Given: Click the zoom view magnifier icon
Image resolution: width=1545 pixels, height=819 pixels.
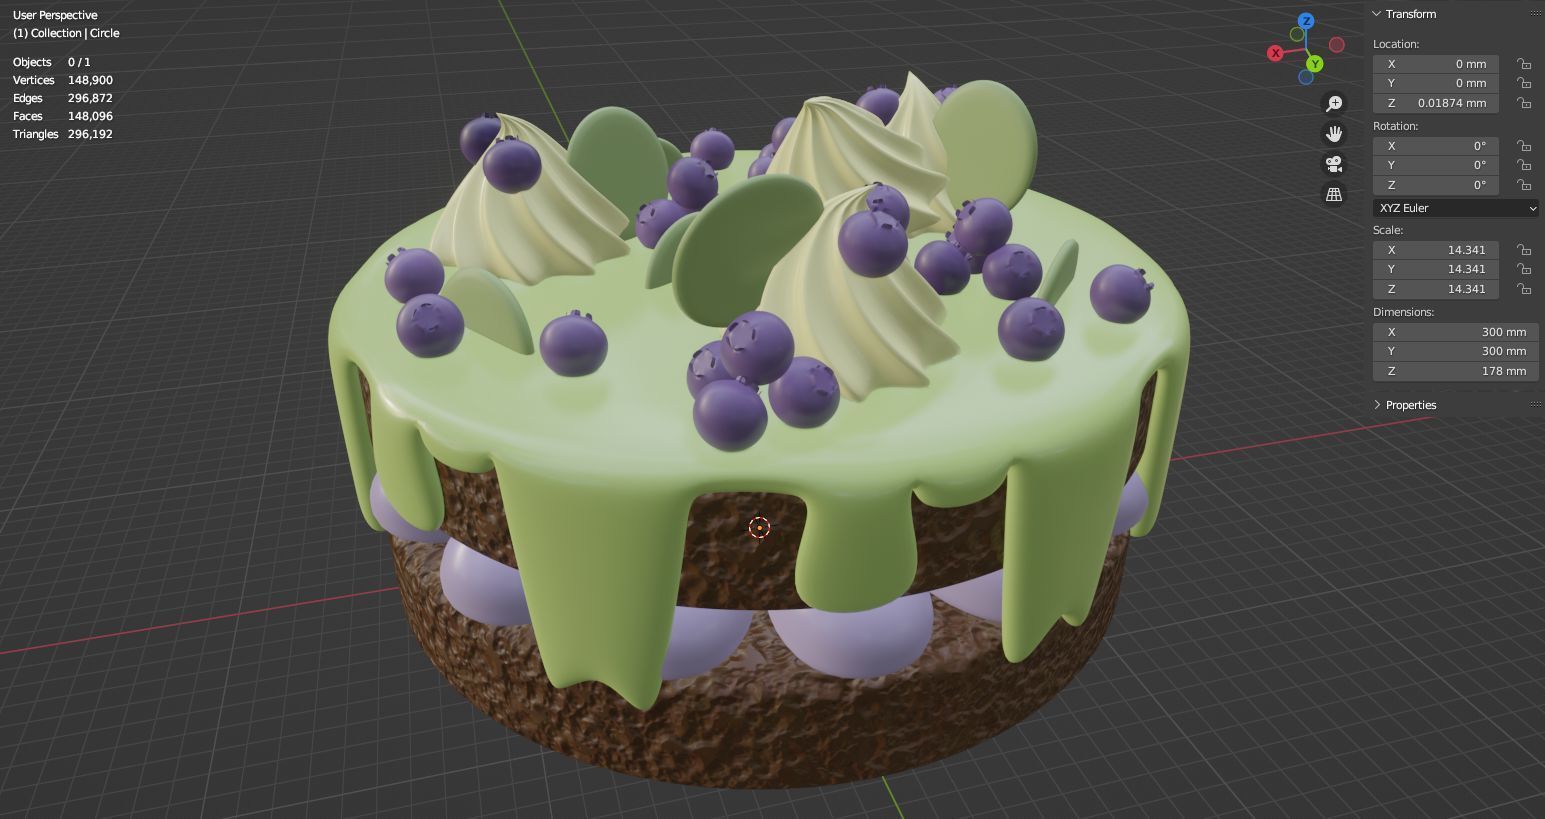Looking at the screenshot, I should (1334, 104).
